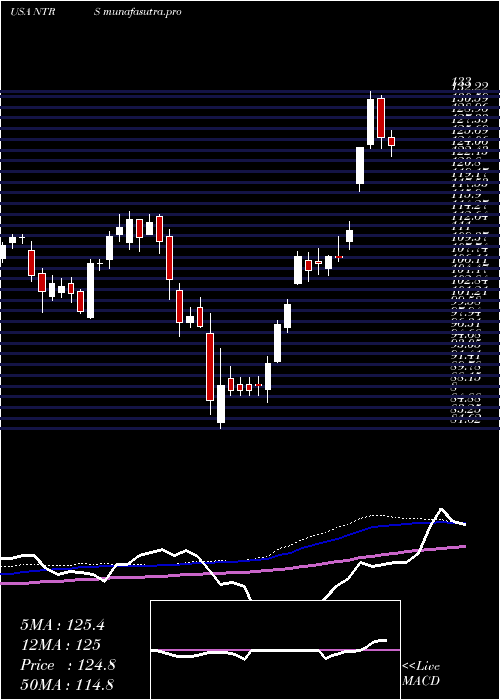Select the 12MA : 125 label
Image resolution: width=500 pixels, height=700 pixels.
point(60,645)
